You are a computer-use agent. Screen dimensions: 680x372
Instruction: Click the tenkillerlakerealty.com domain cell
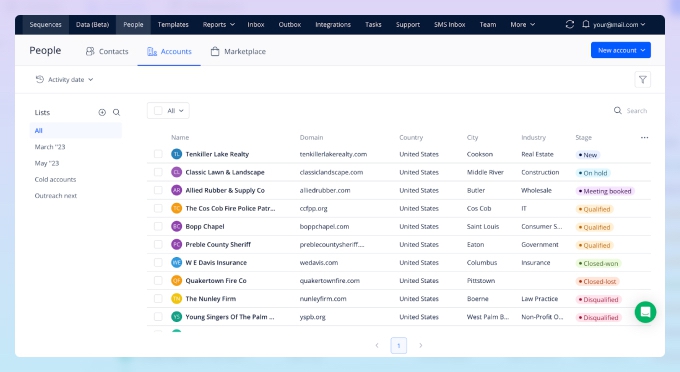(333, 154)
